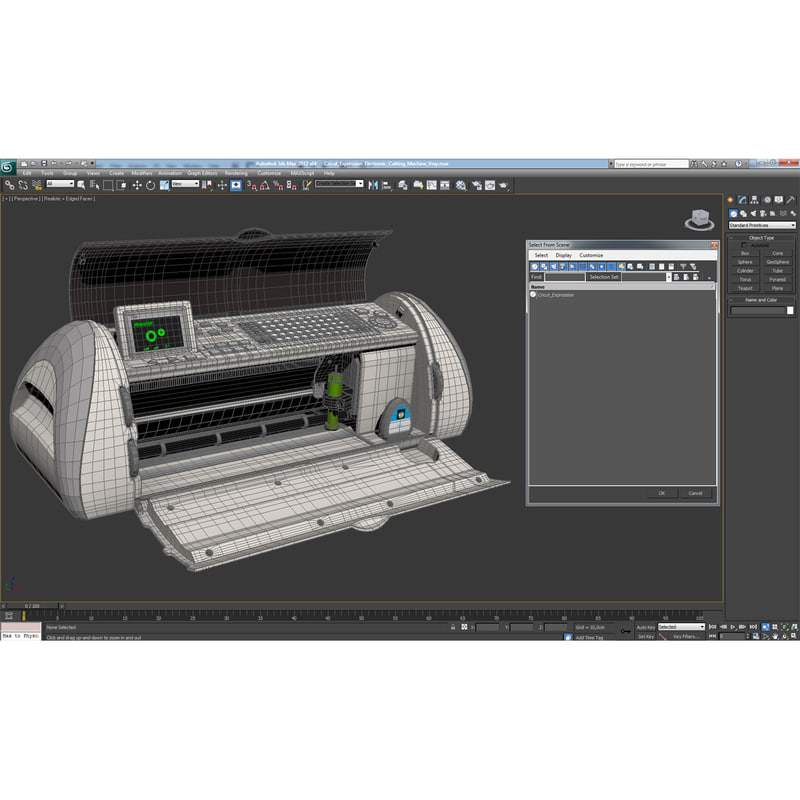800x800 pixels.
Task: Collapse the Object Type rollout
Action: point(731,238)
